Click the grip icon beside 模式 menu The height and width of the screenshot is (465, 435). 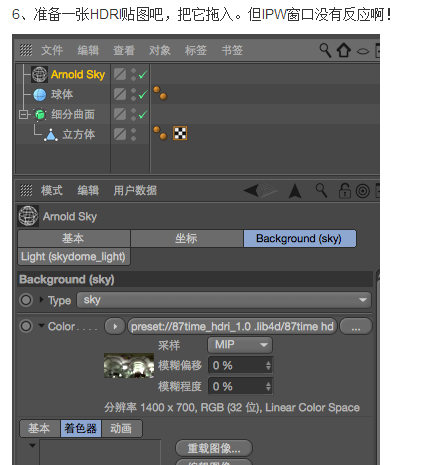point(26,190)
